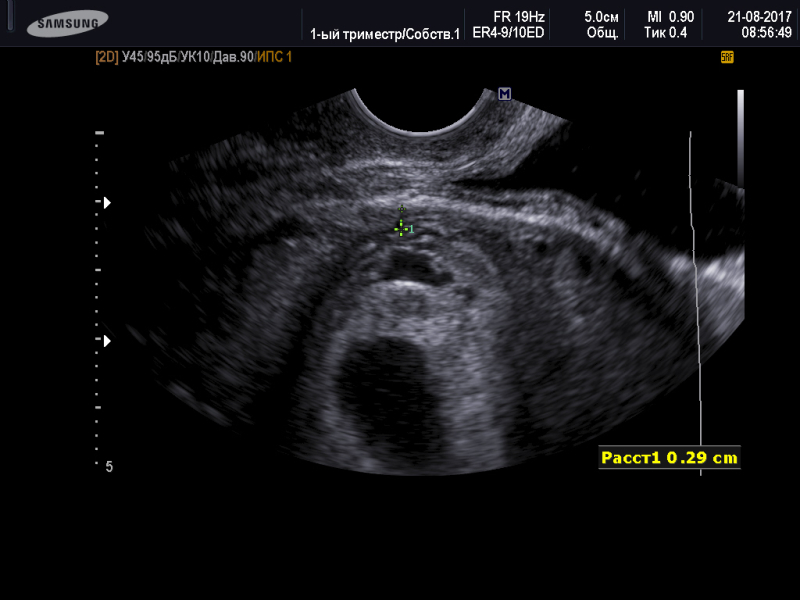Click the grayscale map bar
The width and height of the screenshot is (800, 600).
pyautogui.click(x=740, y=138)
